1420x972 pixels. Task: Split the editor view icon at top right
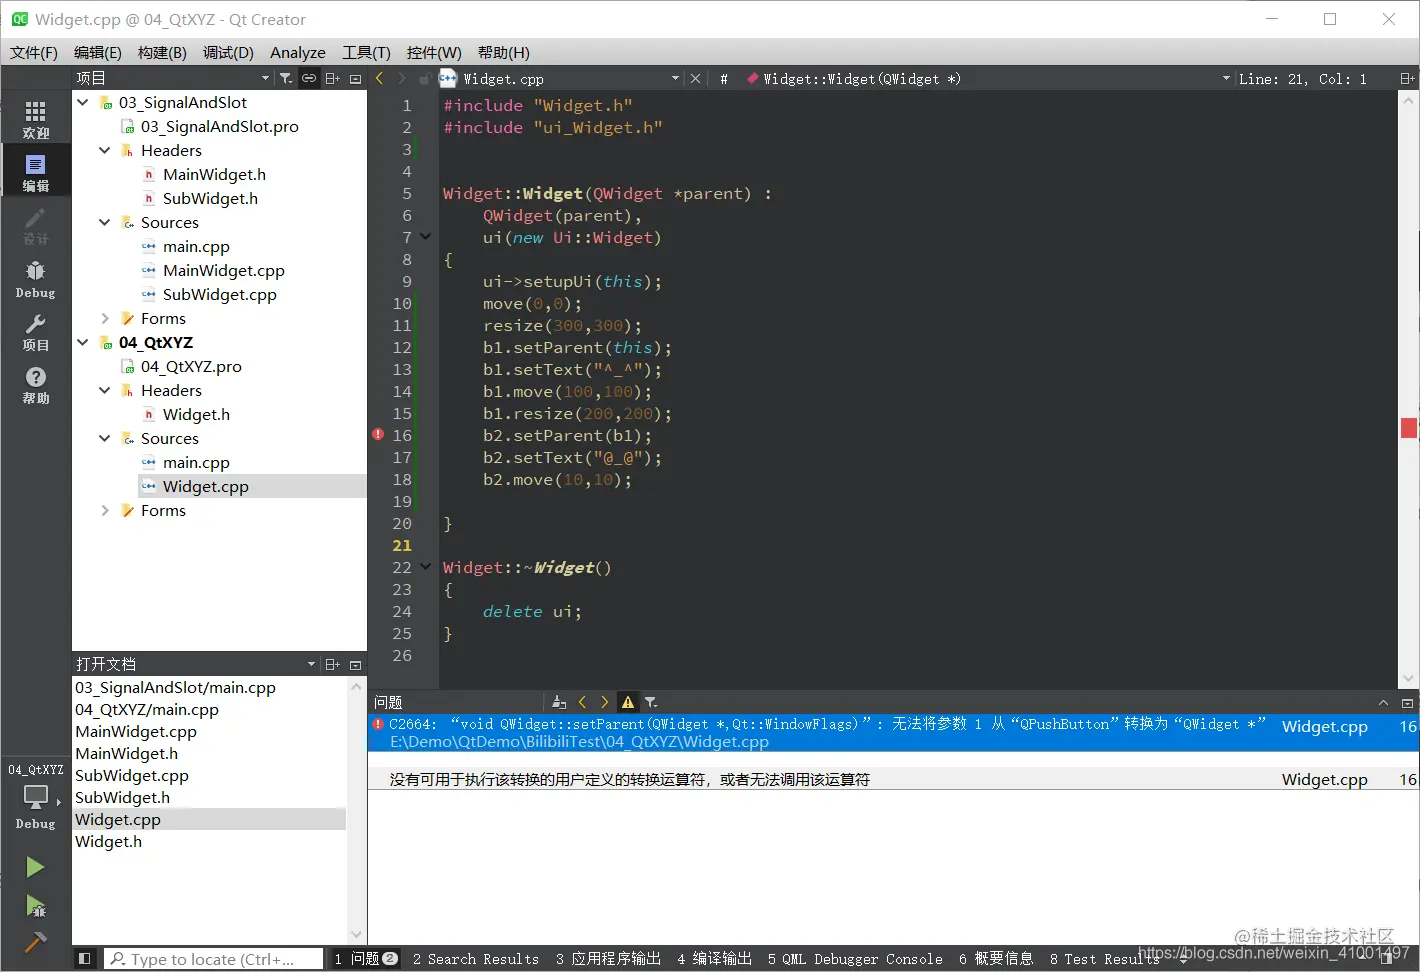click(1407, 78)
